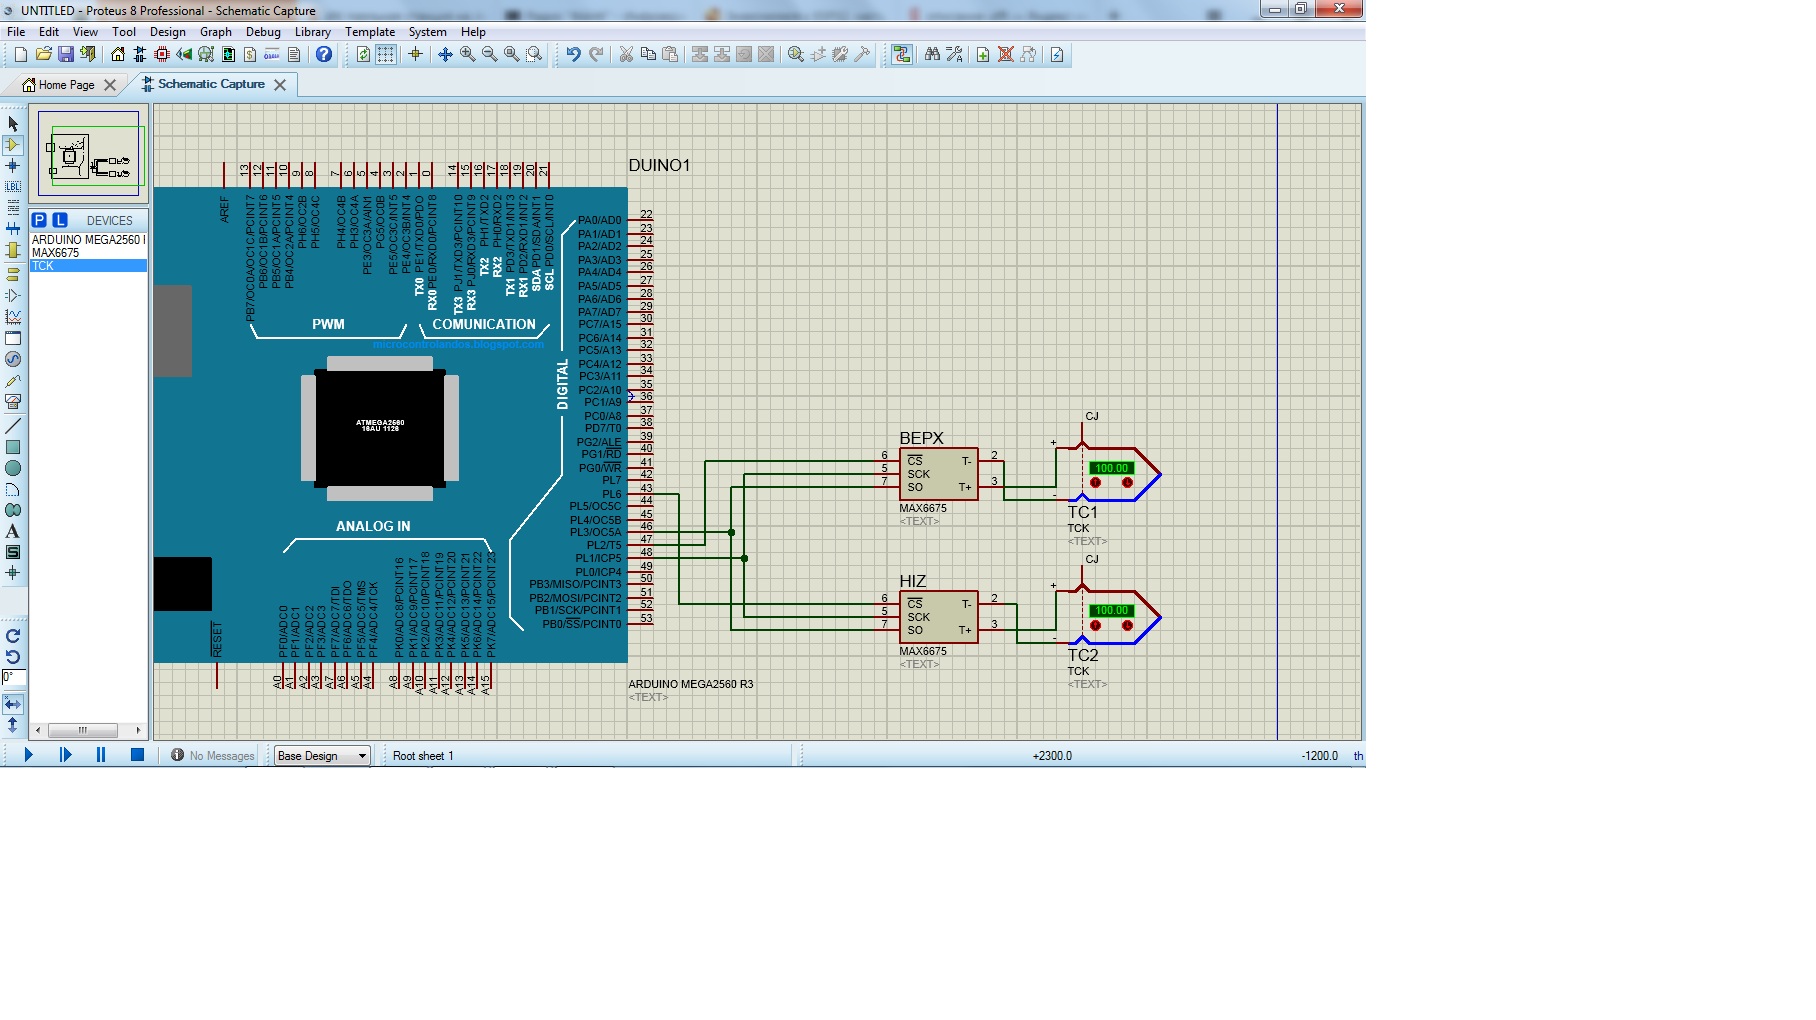Open a project with the folder icon
Image resolution: width=1816 pixels, height=1020 pixels.
(43, 54)
